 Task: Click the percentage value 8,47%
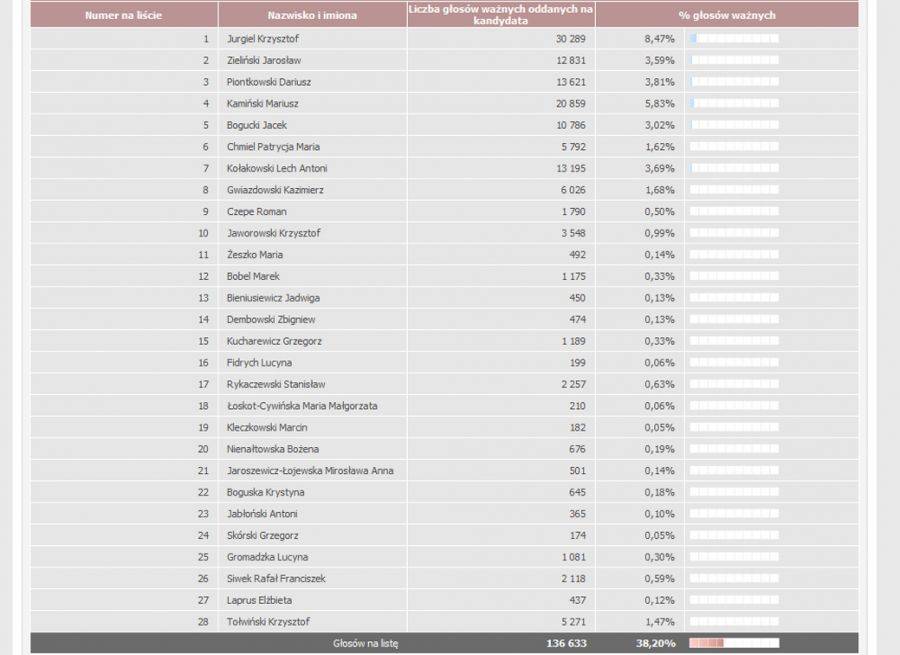click(x=659, y=38)
